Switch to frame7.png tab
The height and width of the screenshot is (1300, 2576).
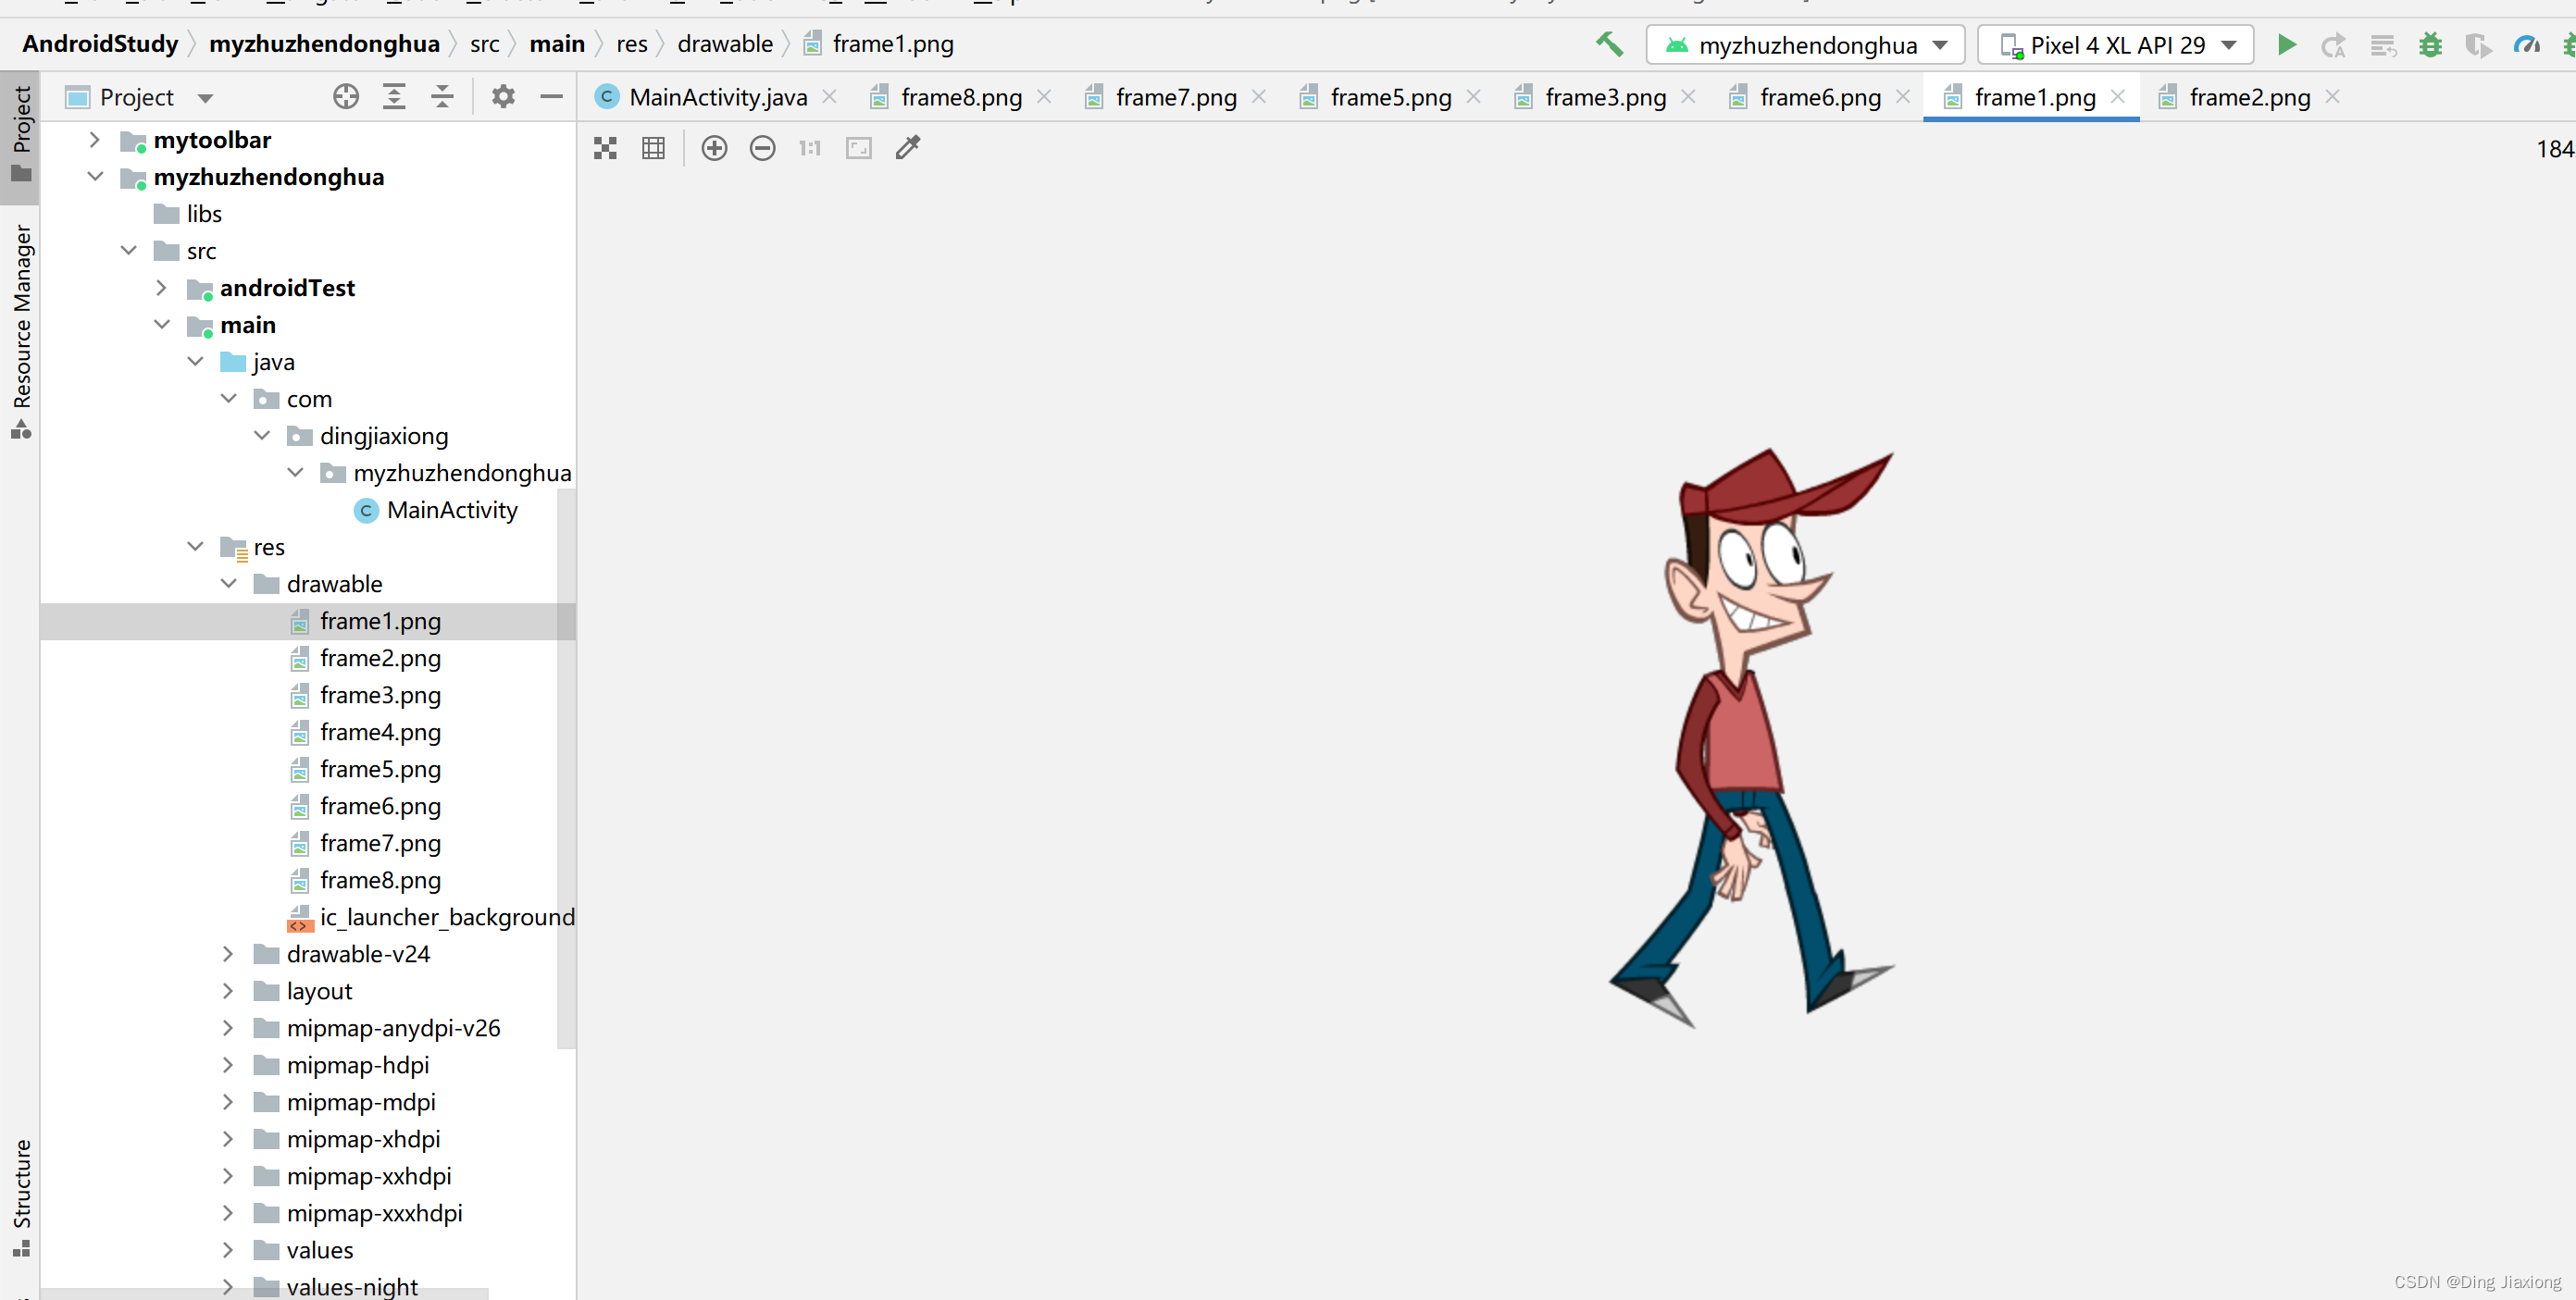pyautogui.click(x=1175, y=97)
